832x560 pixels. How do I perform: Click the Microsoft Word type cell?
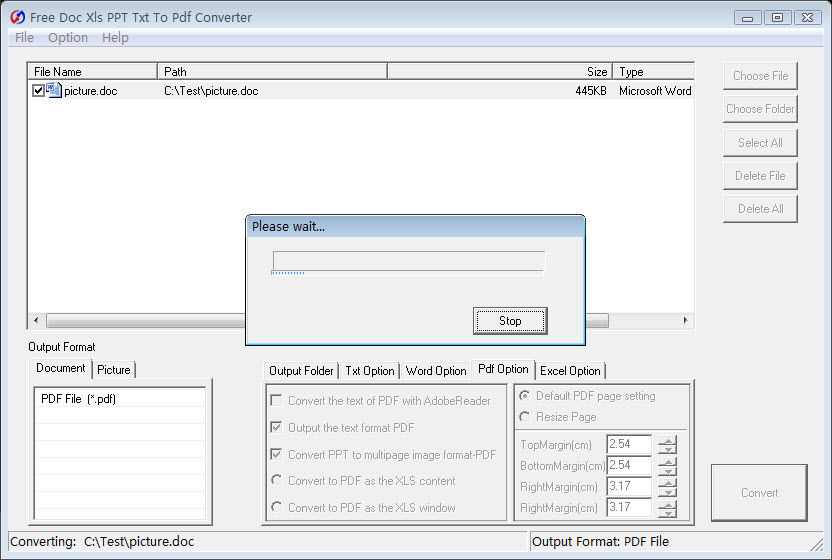tap(655, 91)
